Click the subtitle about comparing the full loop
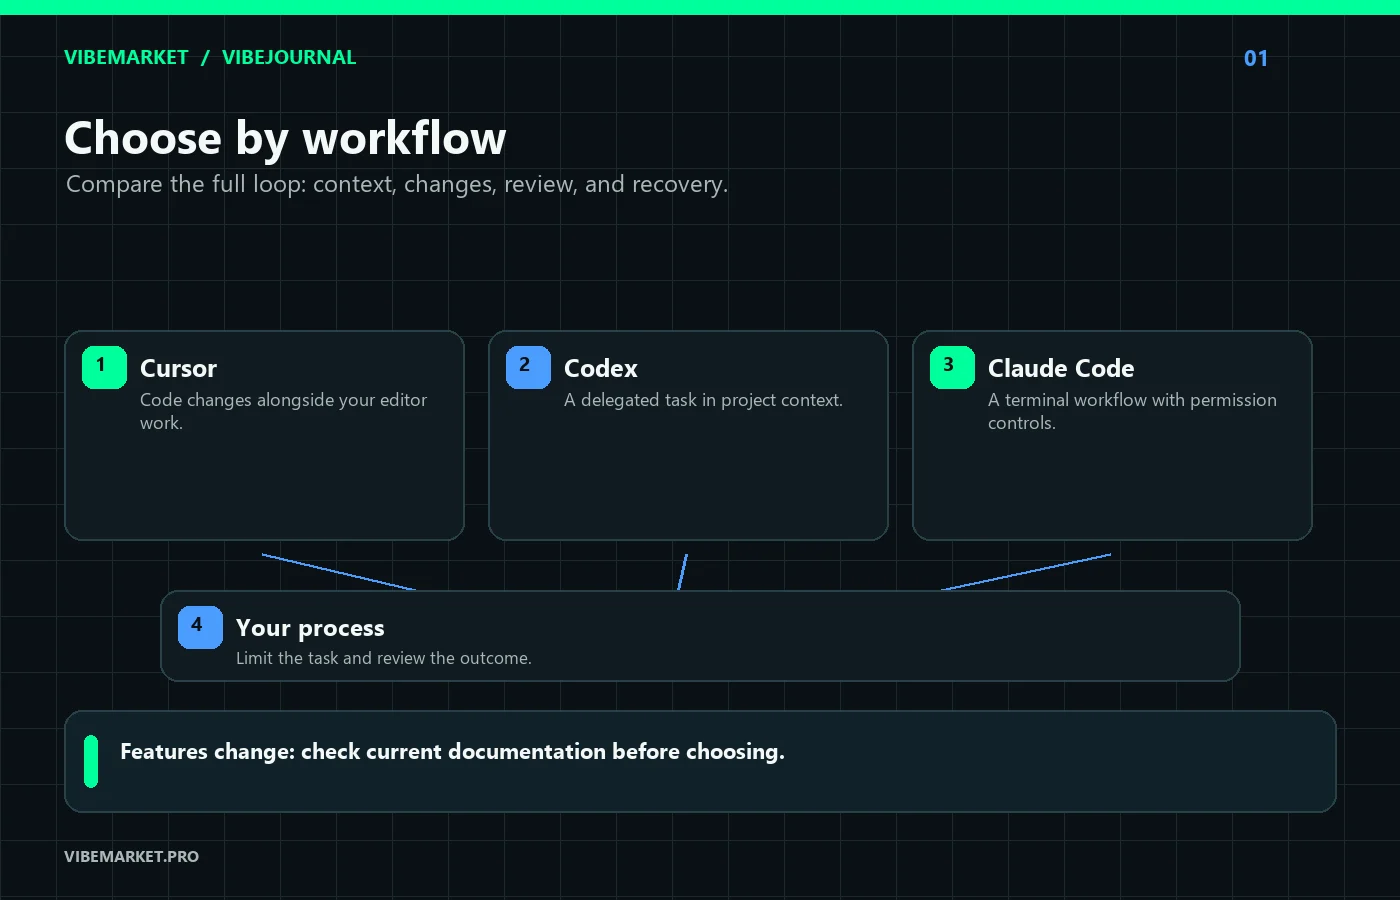This screenshot has height=900, width=1400. point(397,184)
